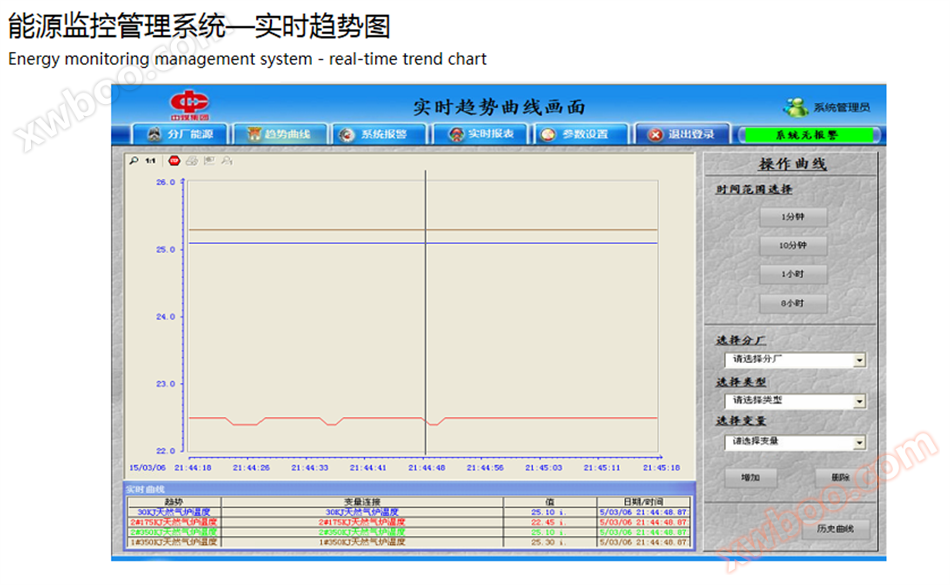Select the 1分钟 time range button
The image size is (950, 585).
792,217
